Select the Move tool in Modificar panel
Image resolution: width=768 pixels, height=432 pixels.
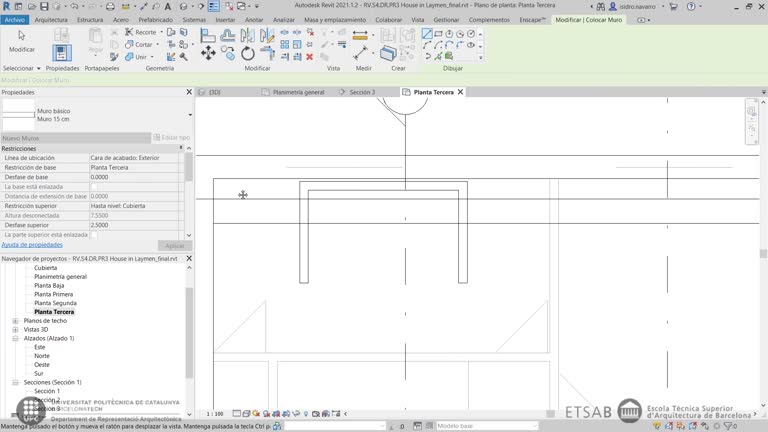pos(208,53)
